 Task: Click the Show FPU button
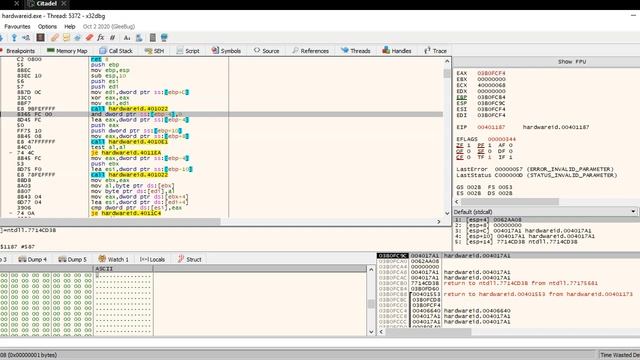click(x=572, y=62)
